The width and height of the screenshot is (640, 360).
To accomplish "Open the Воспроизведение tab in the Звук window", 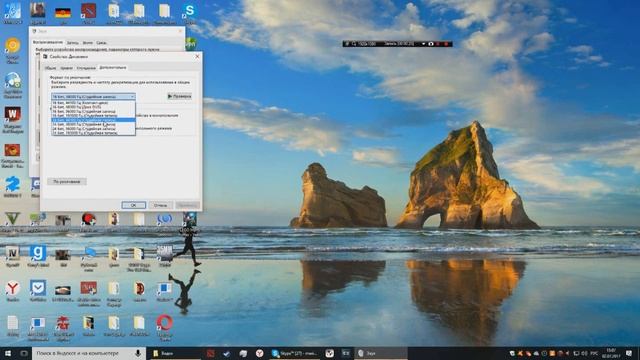I will (x=48, y=42).
